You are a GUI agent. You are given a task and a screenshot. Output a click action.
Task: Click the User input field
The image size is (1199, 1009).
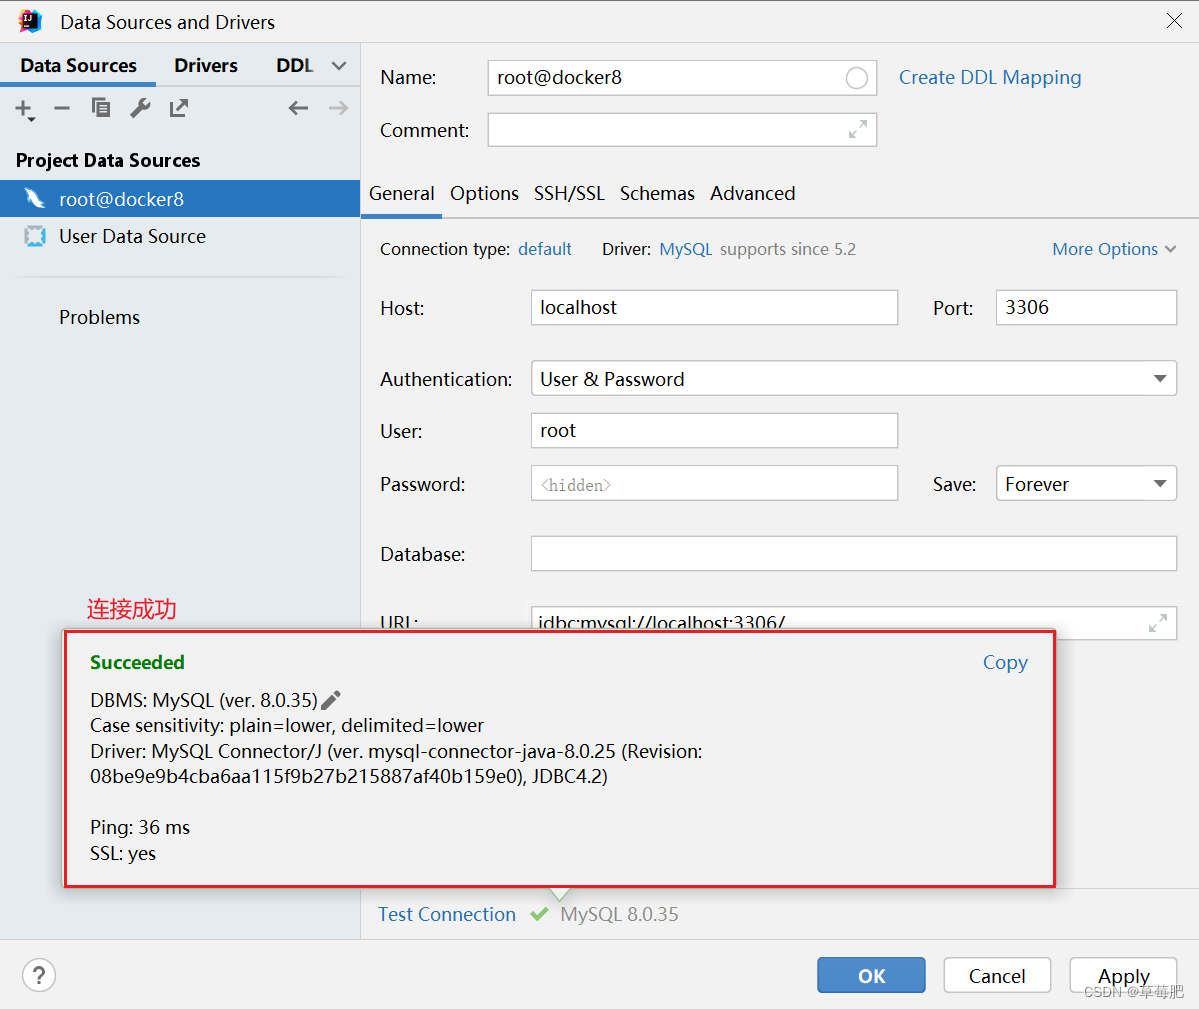coord(714,430)
